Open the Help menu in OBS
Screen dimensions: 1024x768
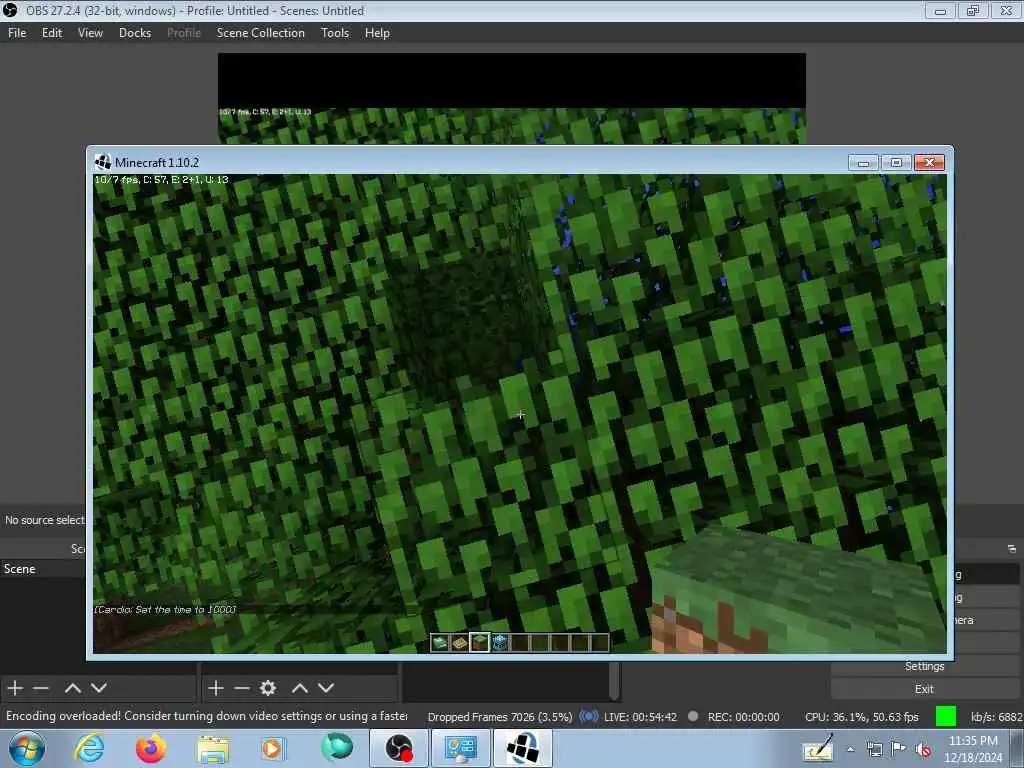[377, 33]
